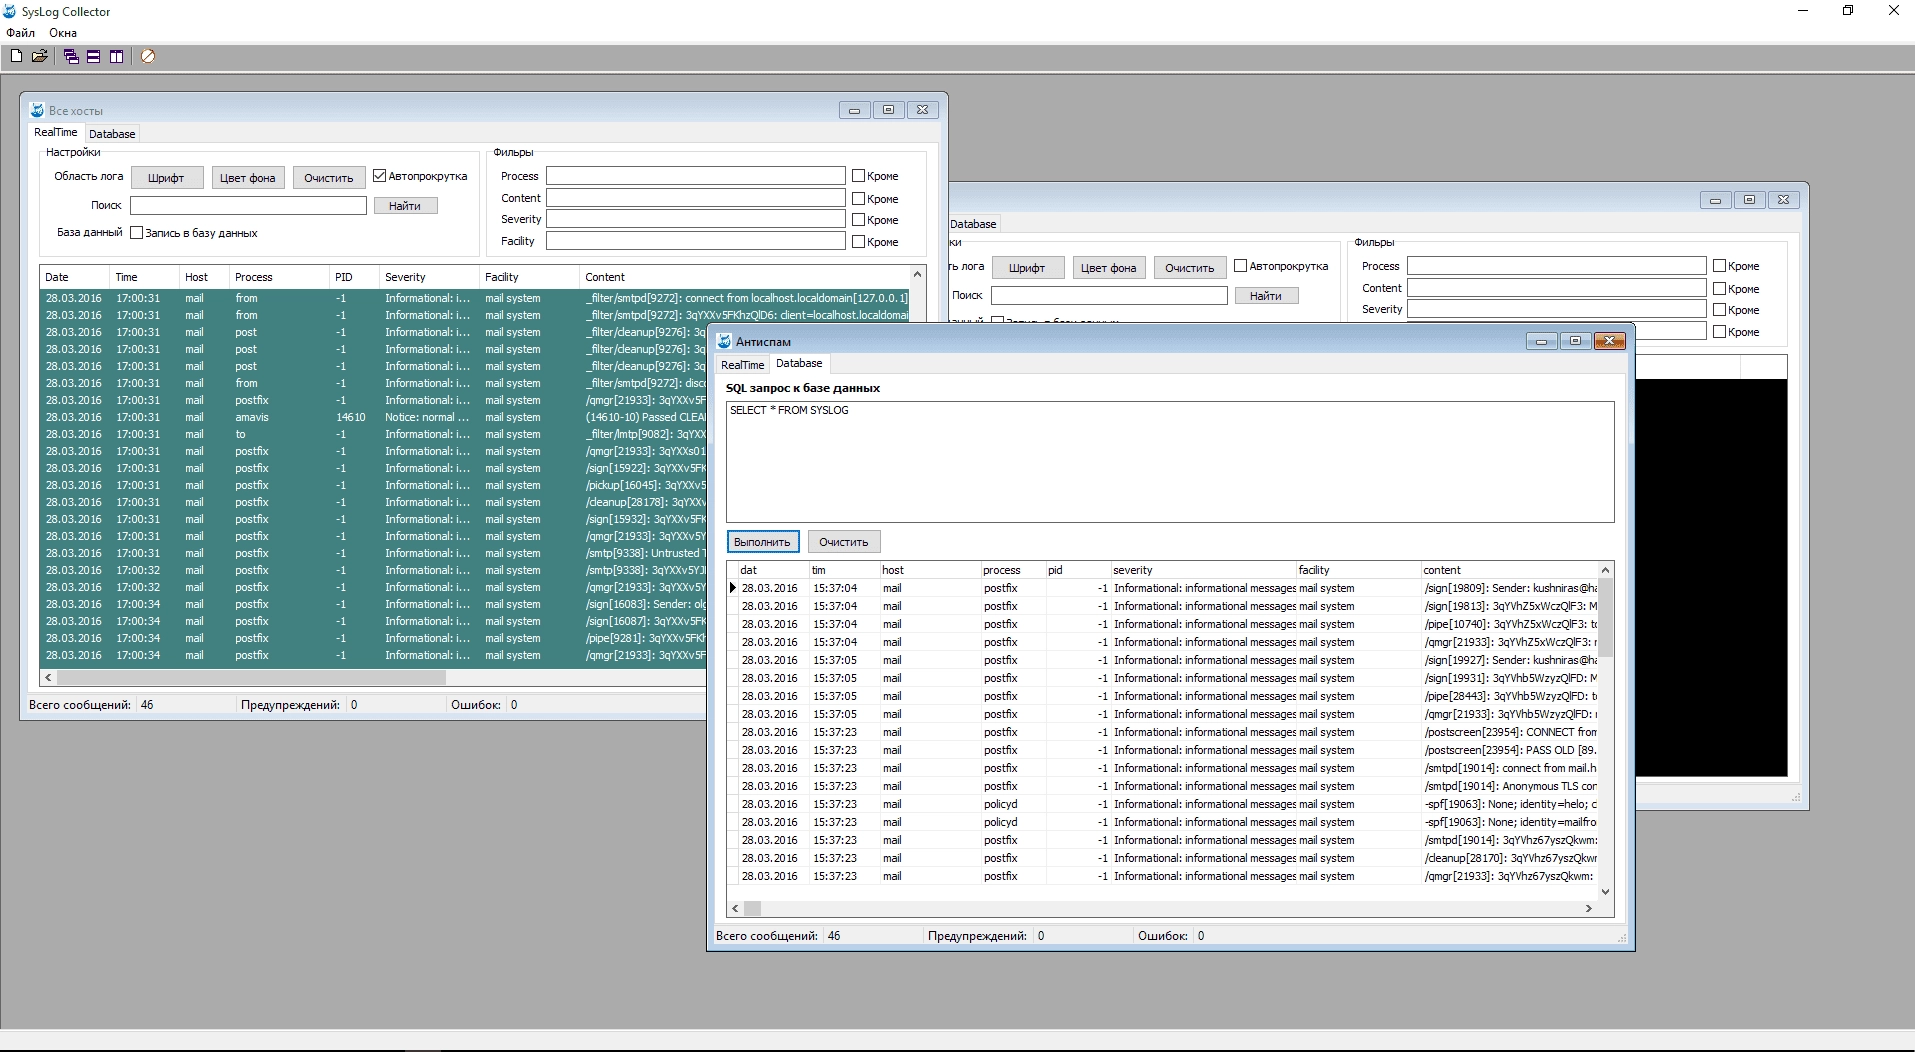Screen dimensions: 1915x1052
Task: Cascade windows using the toolbar icon
Action: pos(71,56)
